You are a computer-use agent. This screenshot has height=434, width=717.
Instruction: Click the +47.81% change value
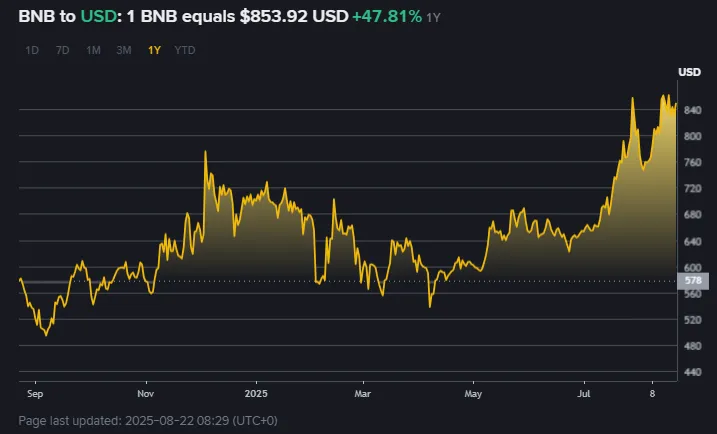click(387, 16)
